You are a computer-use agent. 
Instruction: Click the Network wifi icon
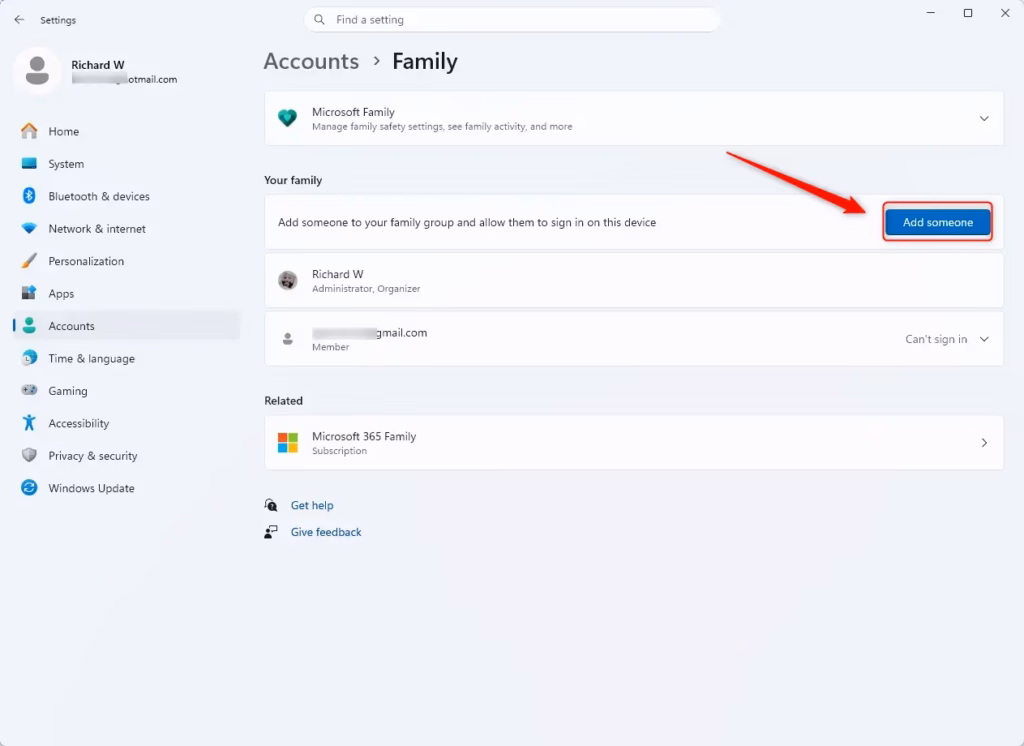pos(29,229)
